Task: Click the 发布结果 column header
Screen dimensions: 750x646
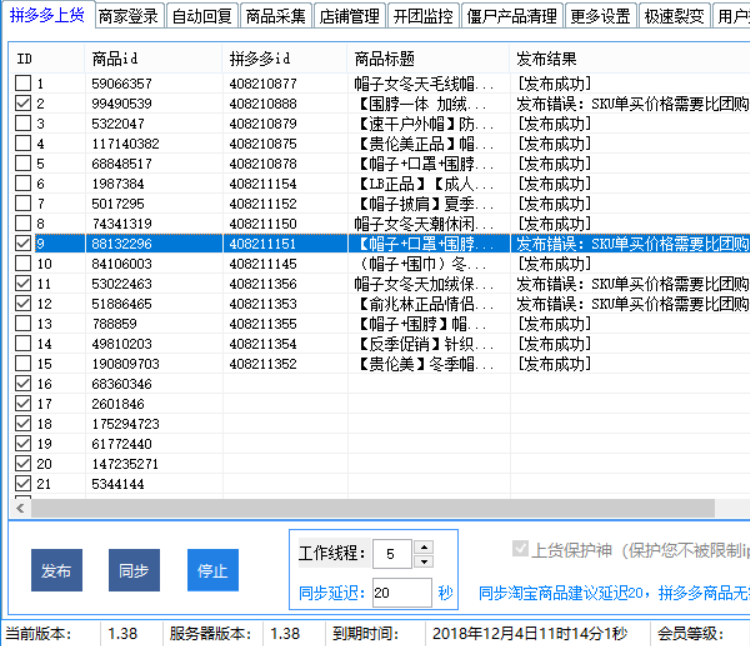Action: point(629,59)
